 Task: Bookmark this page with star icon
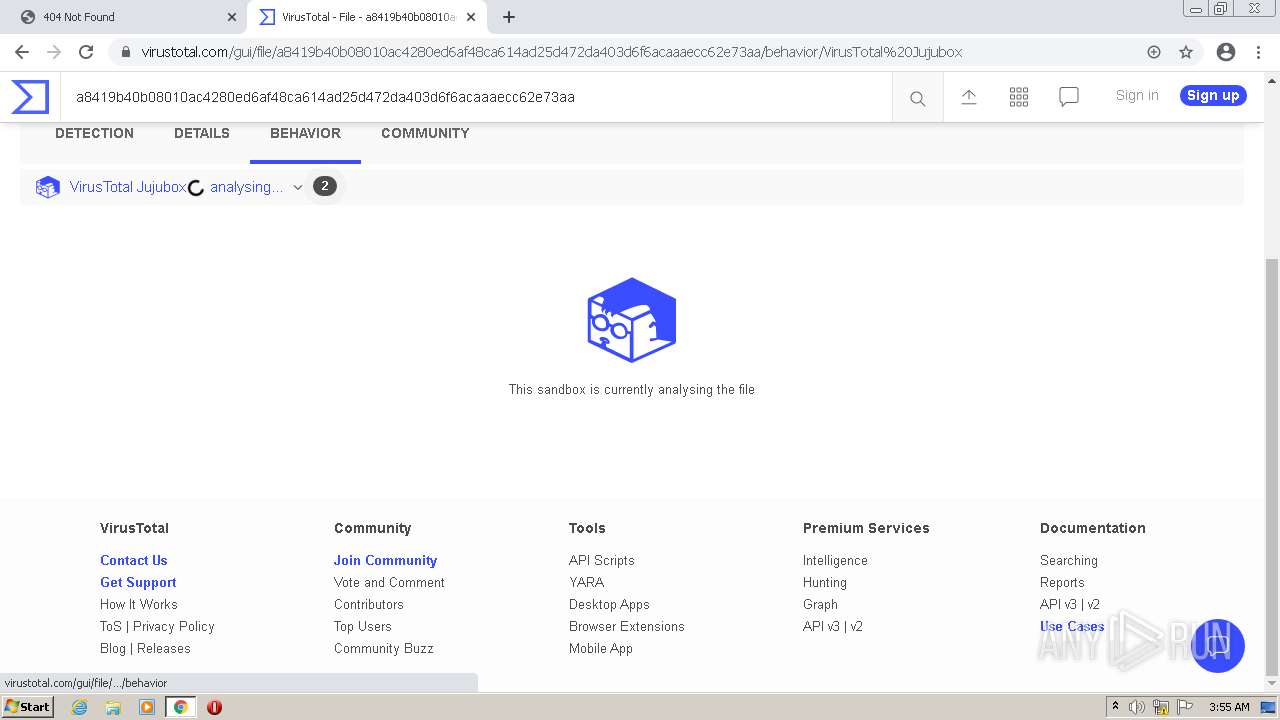click(x=1186, y=52)
